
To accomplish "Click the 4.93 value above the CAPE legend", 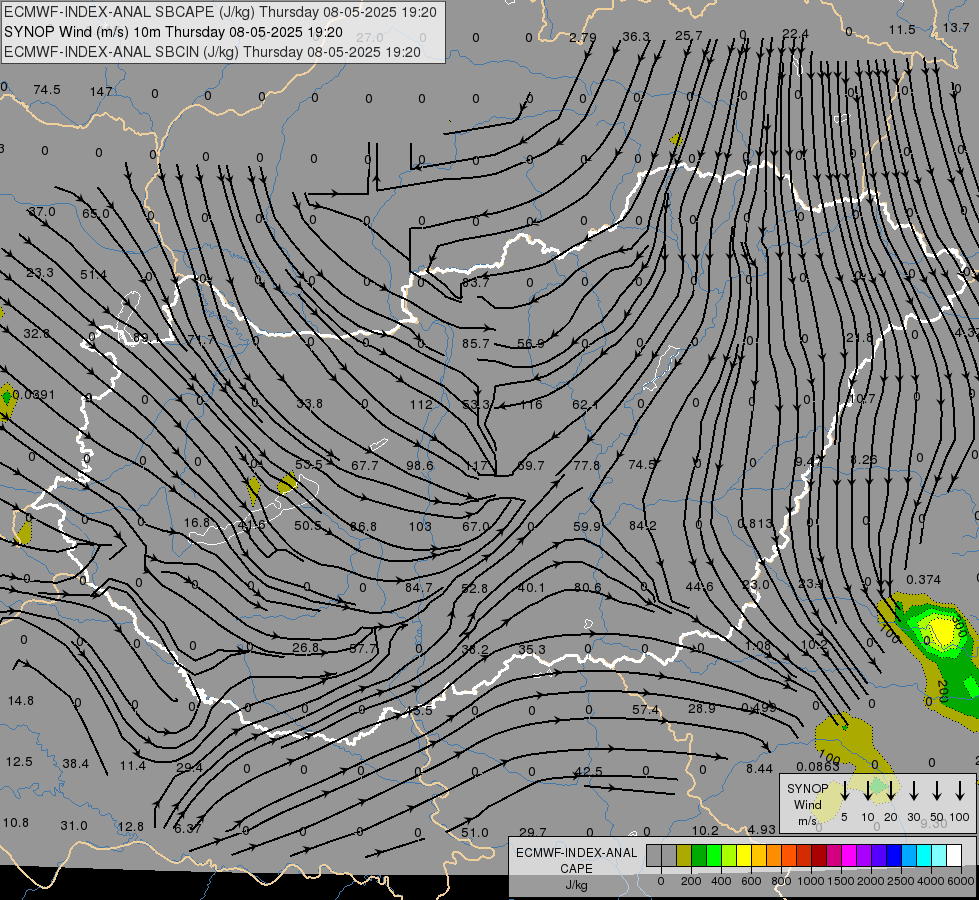I will point(762,830).
